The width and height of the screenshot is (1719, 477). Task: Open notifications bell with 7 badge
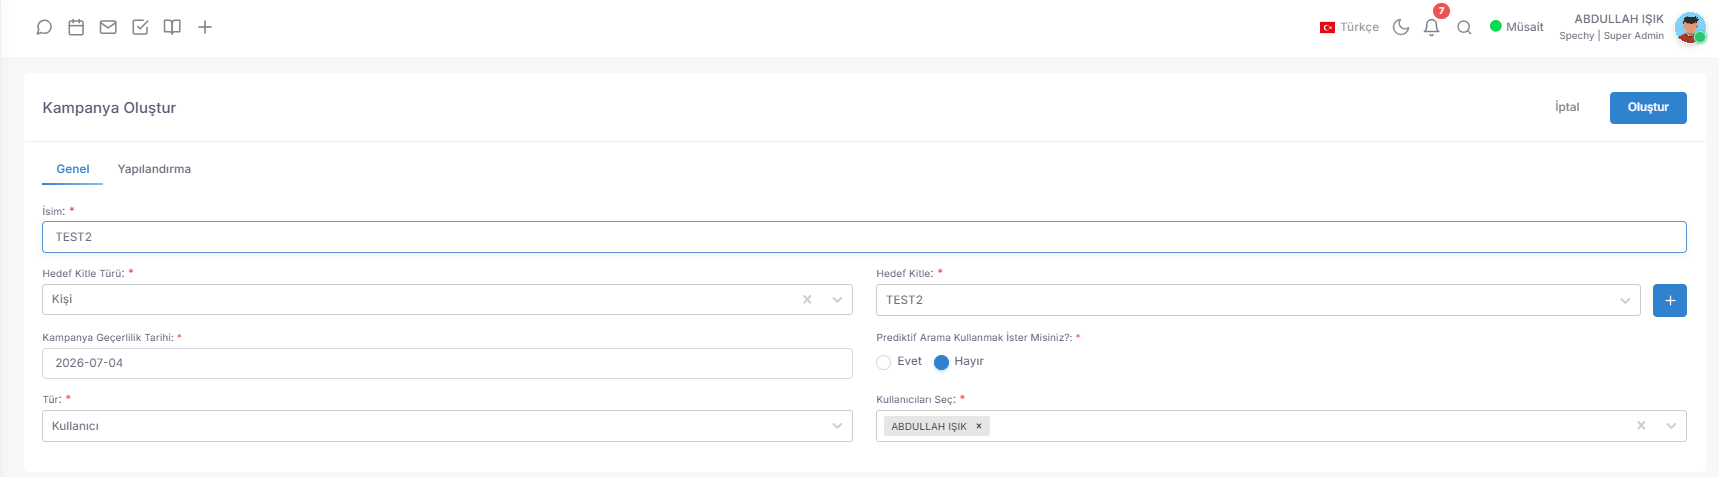[1432, 27]
